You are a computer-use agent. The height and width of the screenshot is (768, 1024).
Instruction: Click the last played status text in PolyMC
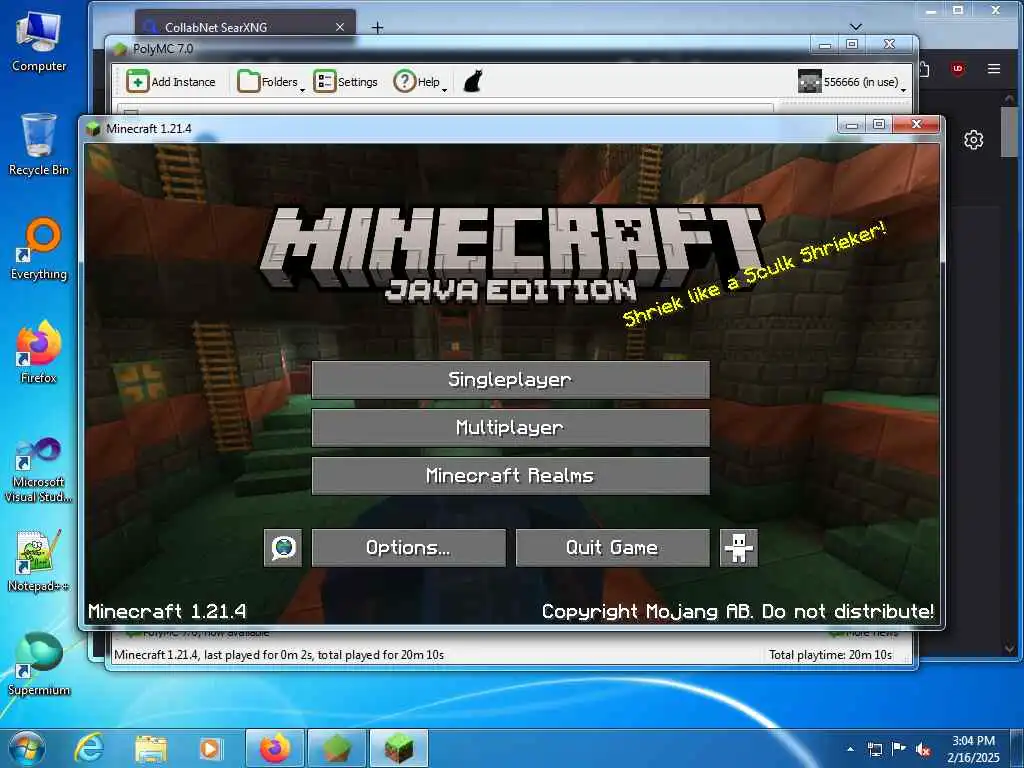tap(279, 654)
